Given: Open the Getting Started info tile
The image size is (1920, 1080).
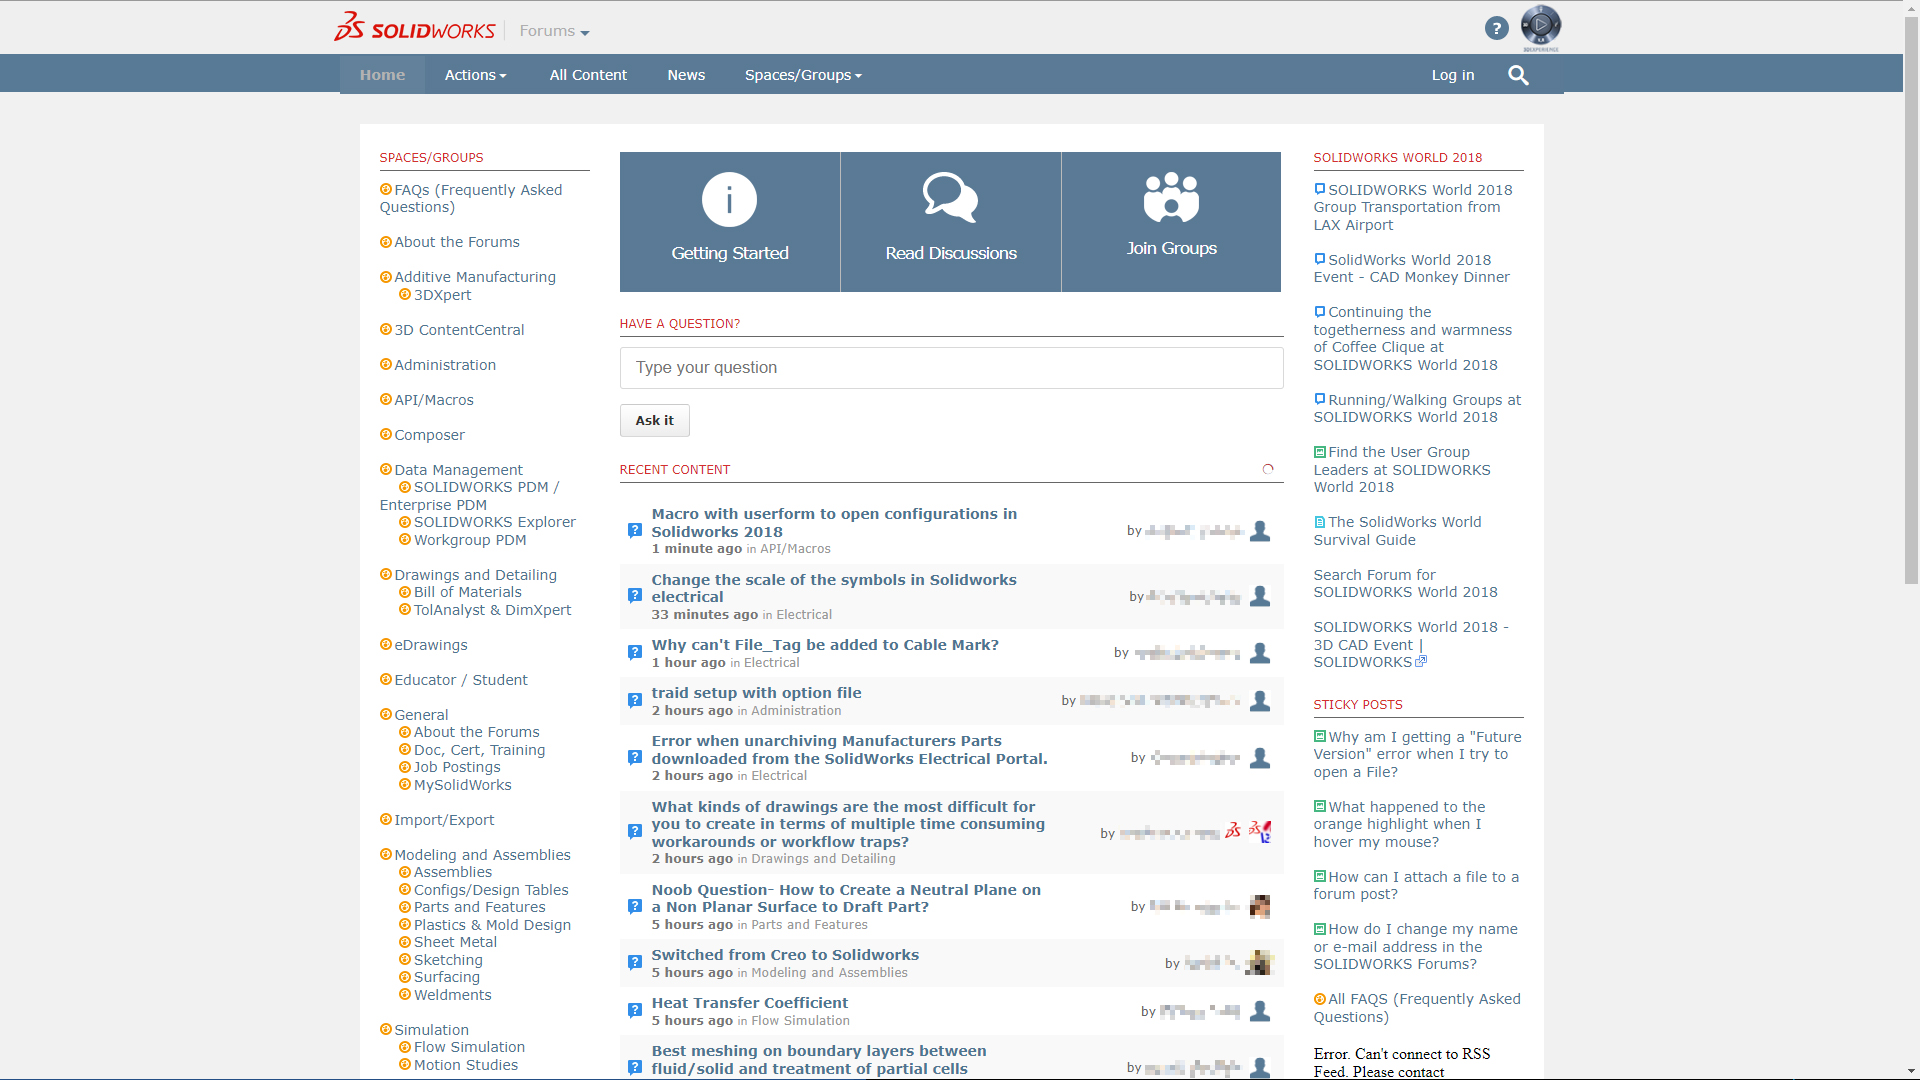Looking at the screenshot, I should (x=730, y=222).
